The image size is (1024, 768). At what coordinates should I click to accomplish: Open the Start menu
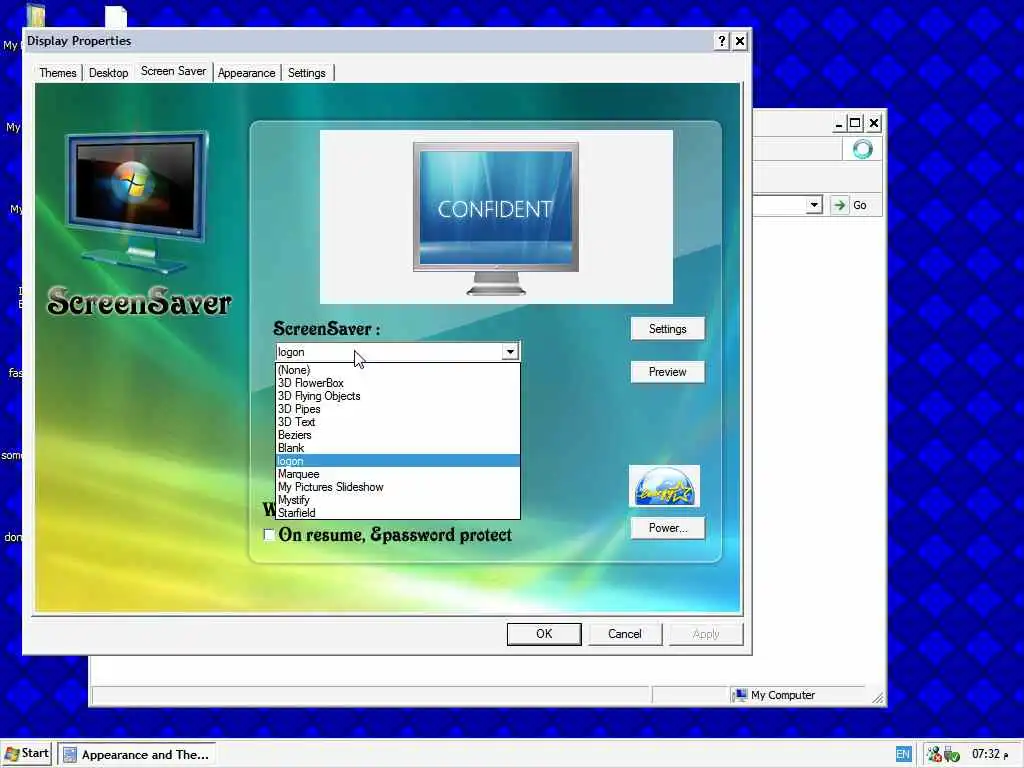[27, 754]
